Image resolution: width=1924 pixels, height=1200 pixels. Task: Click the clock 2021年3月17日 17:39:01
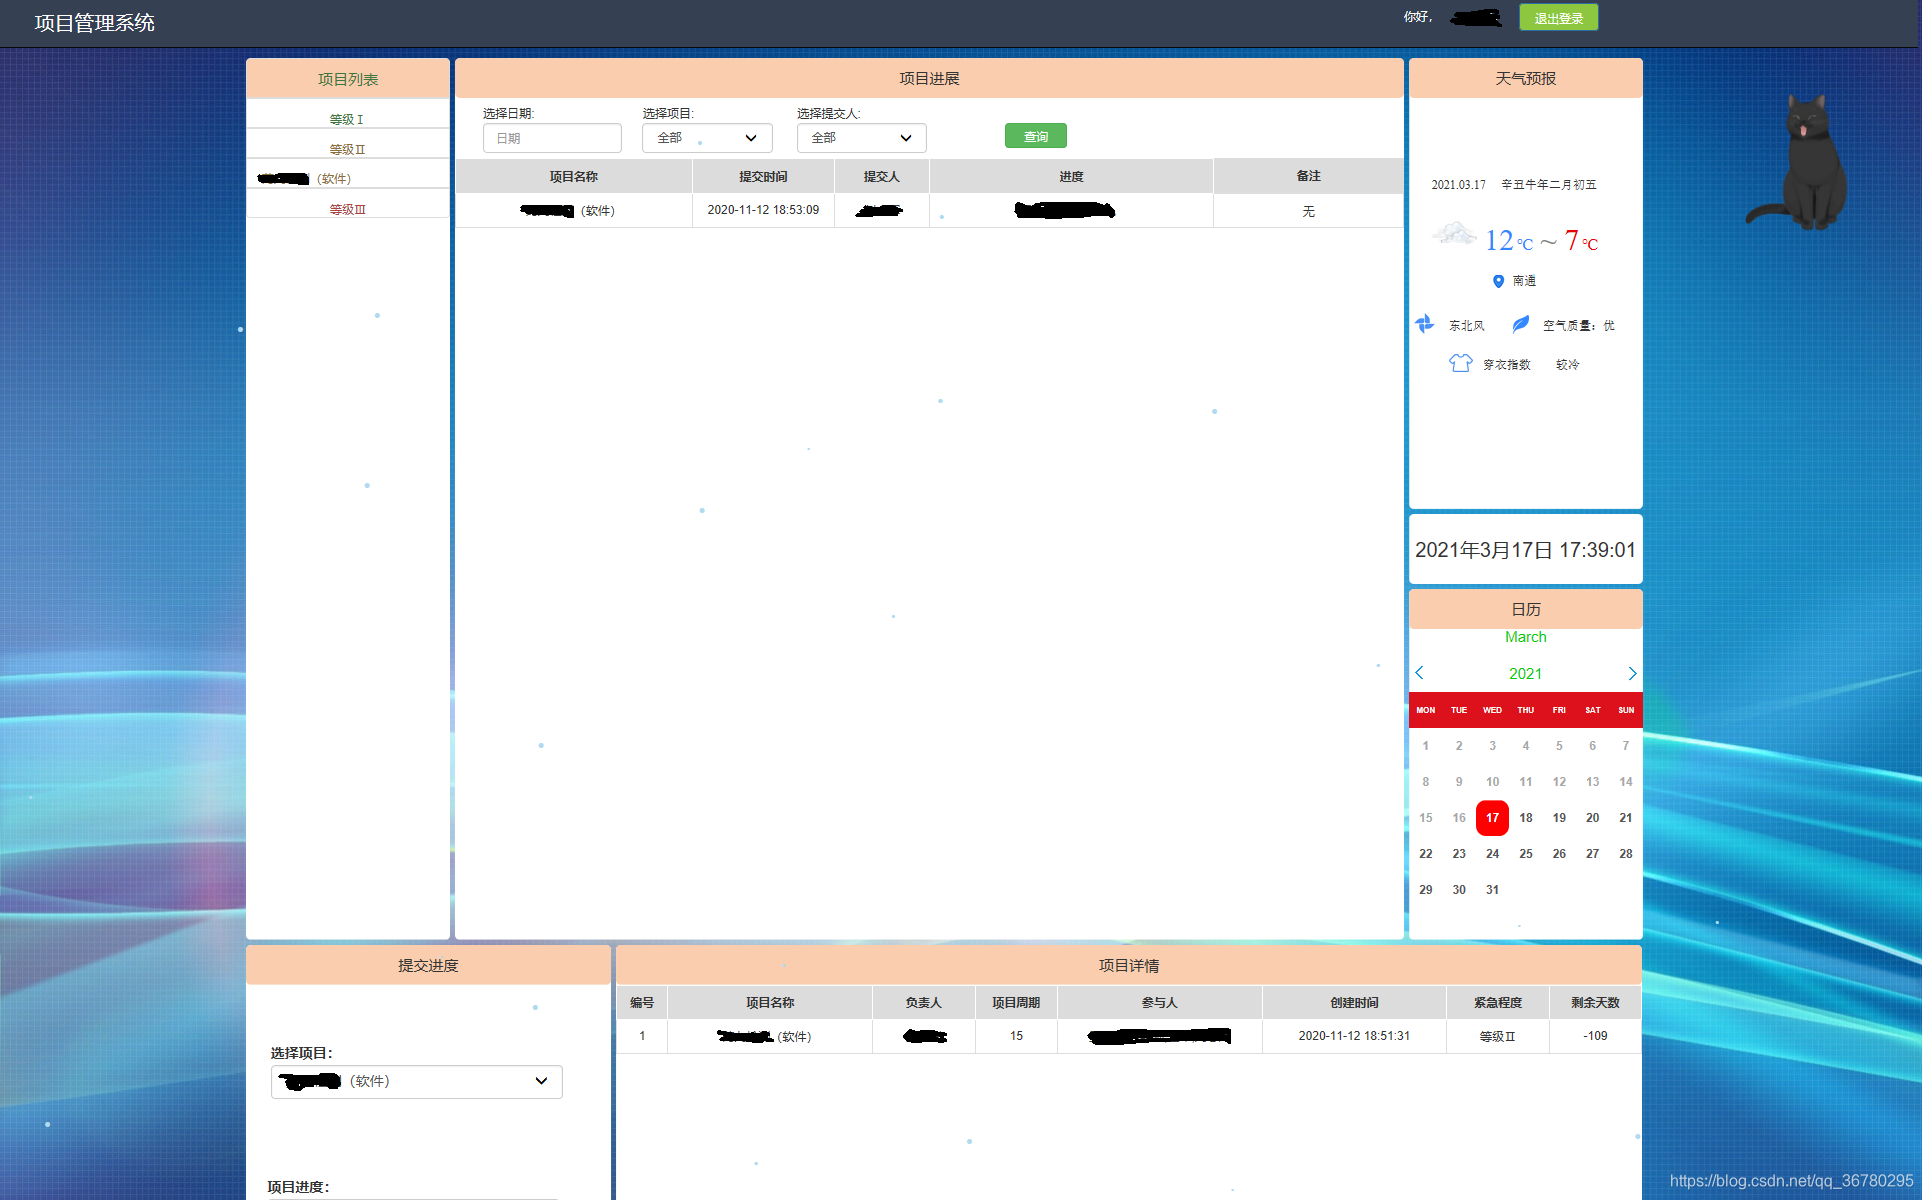point(1525,550)
